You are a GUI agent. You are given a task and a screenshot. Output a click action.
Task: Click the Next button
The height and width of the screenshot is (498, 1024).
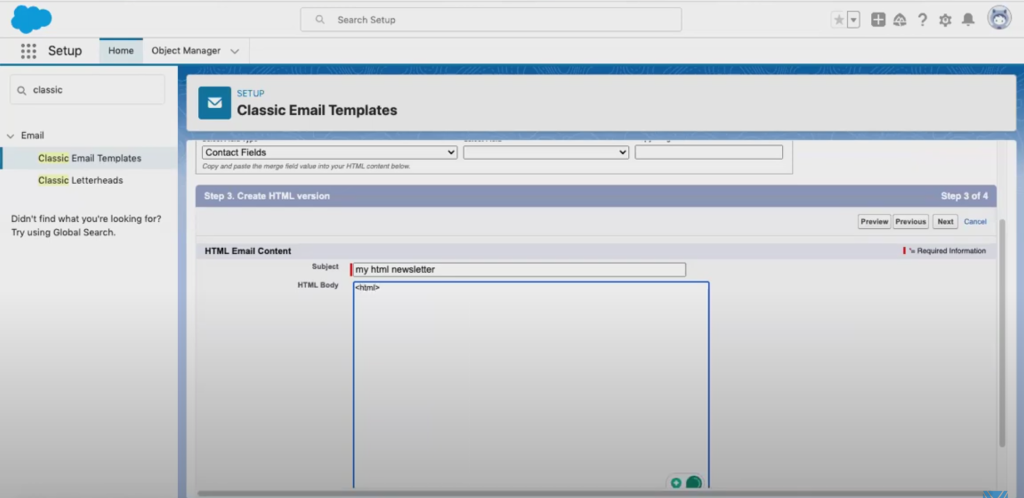[946, 222]
